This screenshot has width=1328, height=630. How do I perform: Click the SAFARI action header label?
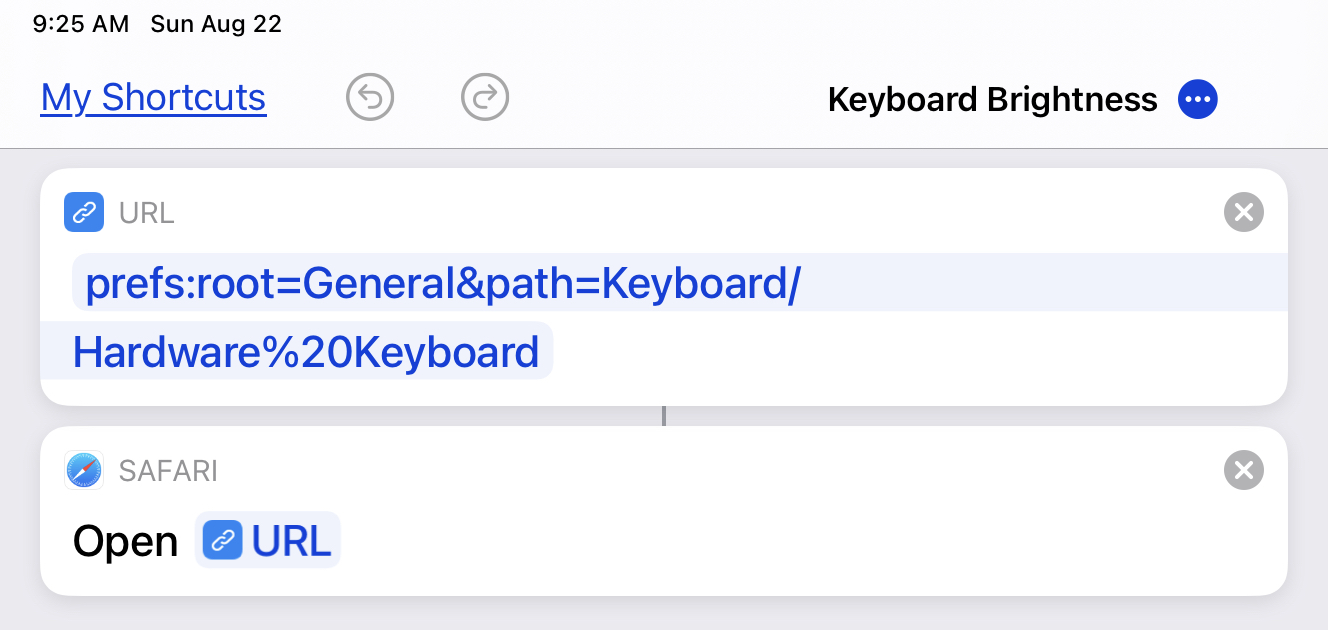point(168,471)
